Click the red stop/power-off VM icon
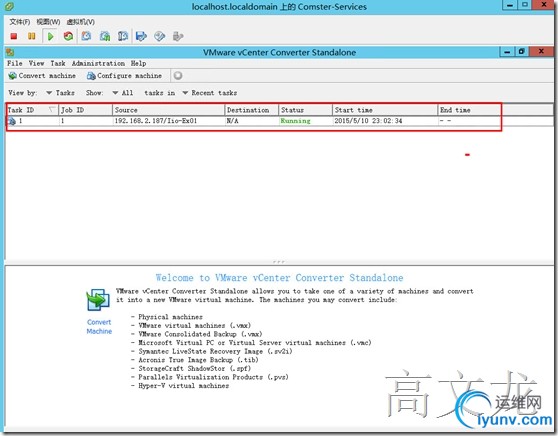 (14, 36)
